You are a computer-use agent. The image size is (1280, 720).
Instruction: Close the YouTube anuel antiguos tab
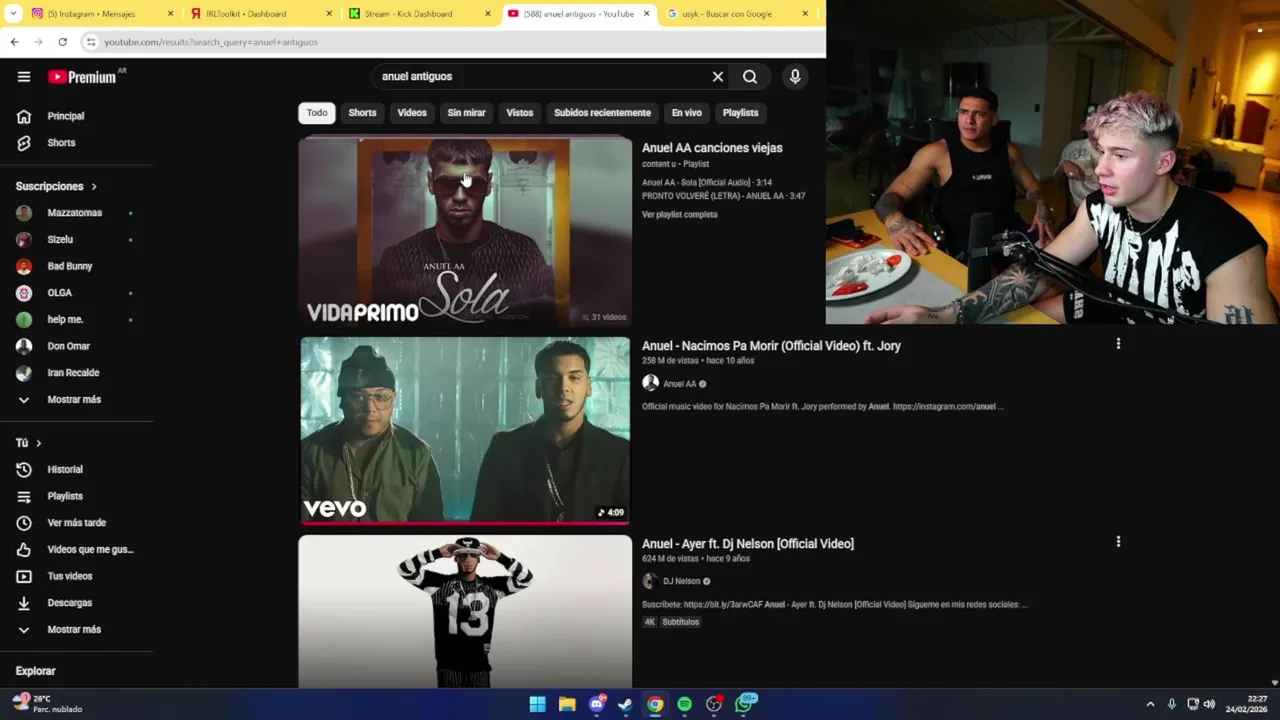pos(646,14)
